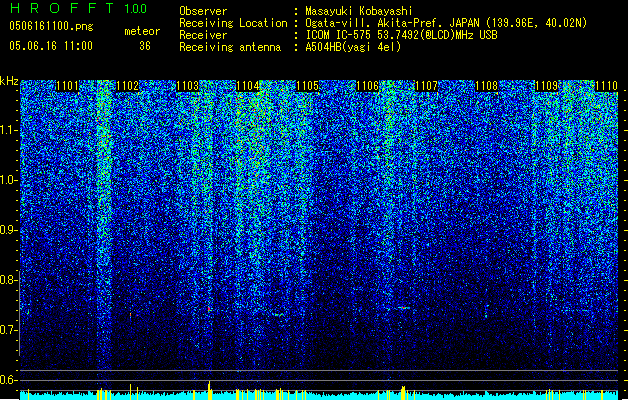This screenshot has height=400, width=629.
Task: Select the filename 0506161100.png
Action: coord(51,27)
